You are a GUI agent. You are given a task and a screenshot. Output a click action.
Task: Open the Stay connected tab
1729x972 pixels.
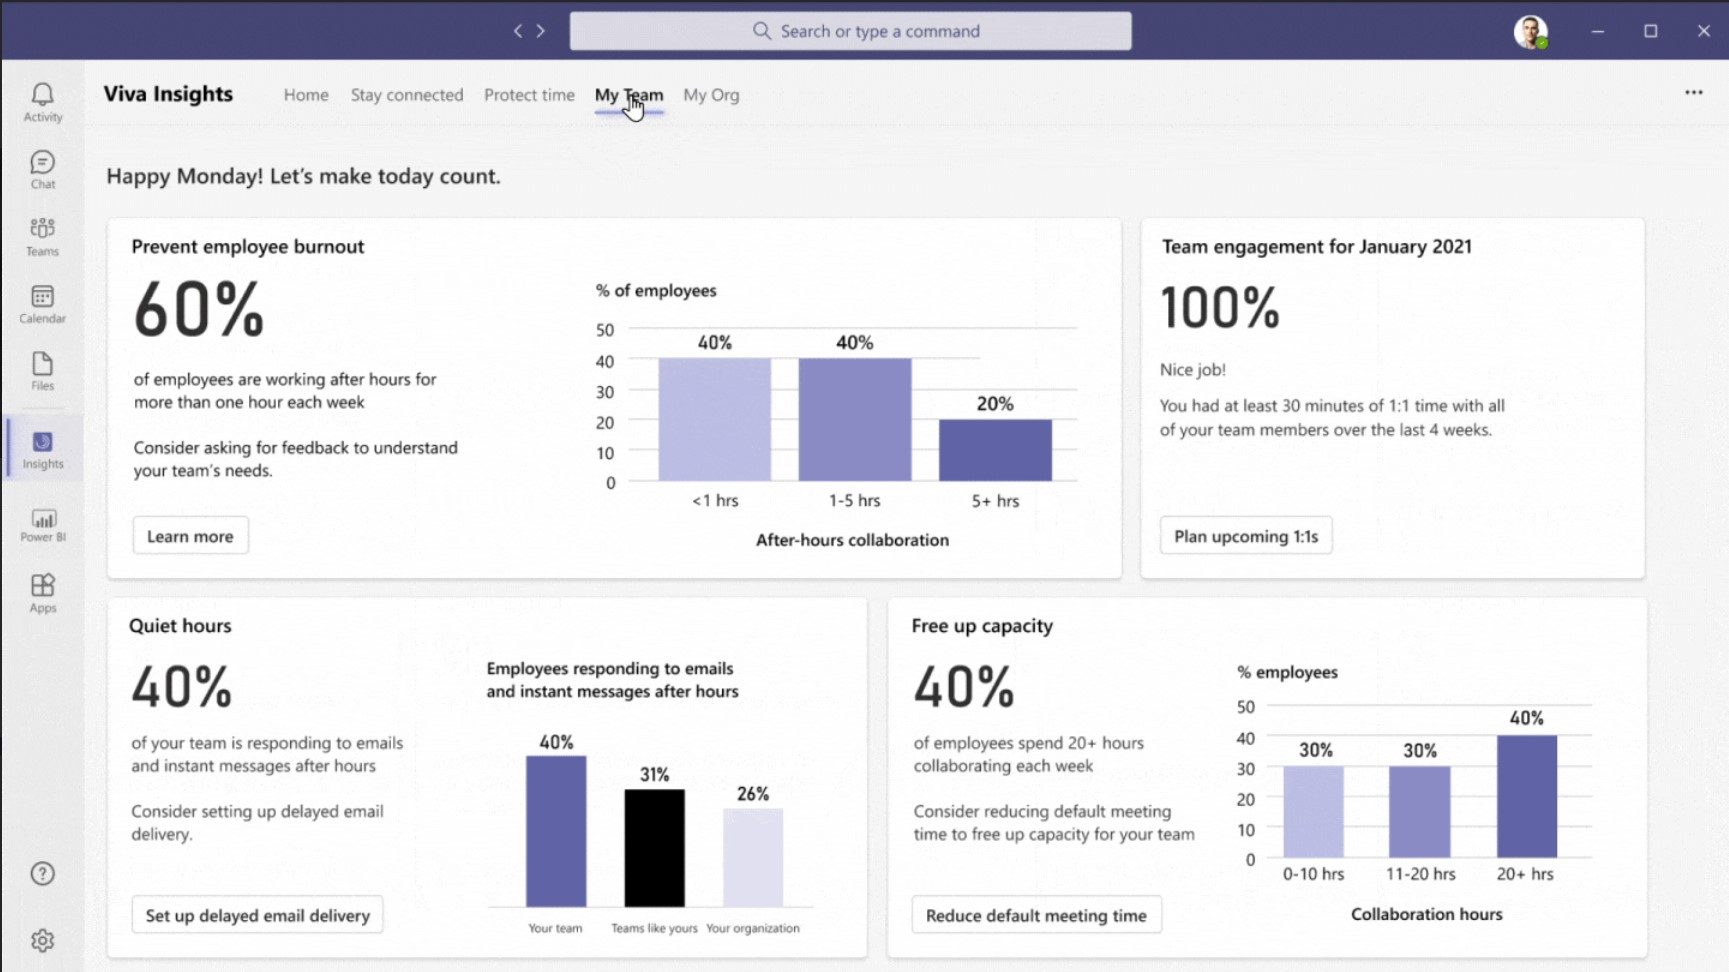pyautogui.click(x=407, y=95)
